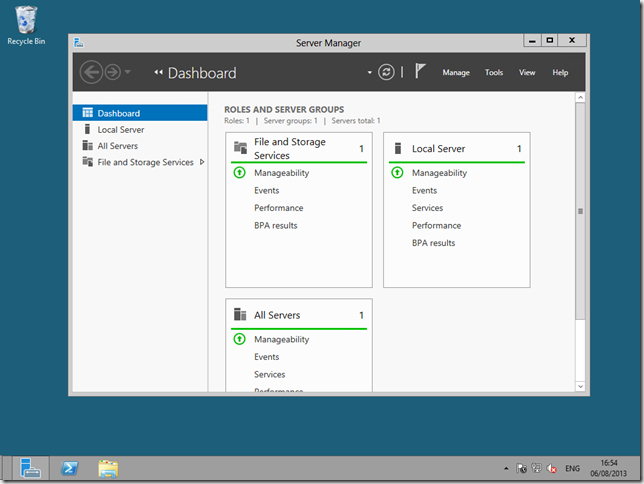Click the network tray icon

(x=536, y=468)
